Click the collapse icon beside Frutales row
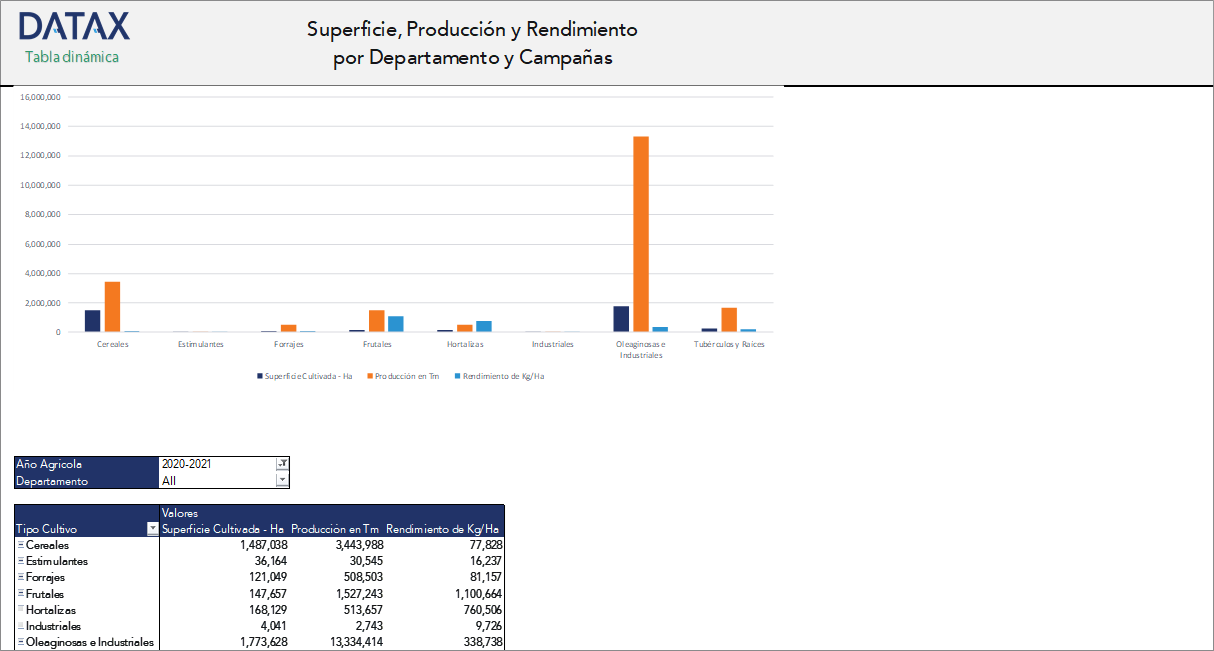 (x=19, y=593)
